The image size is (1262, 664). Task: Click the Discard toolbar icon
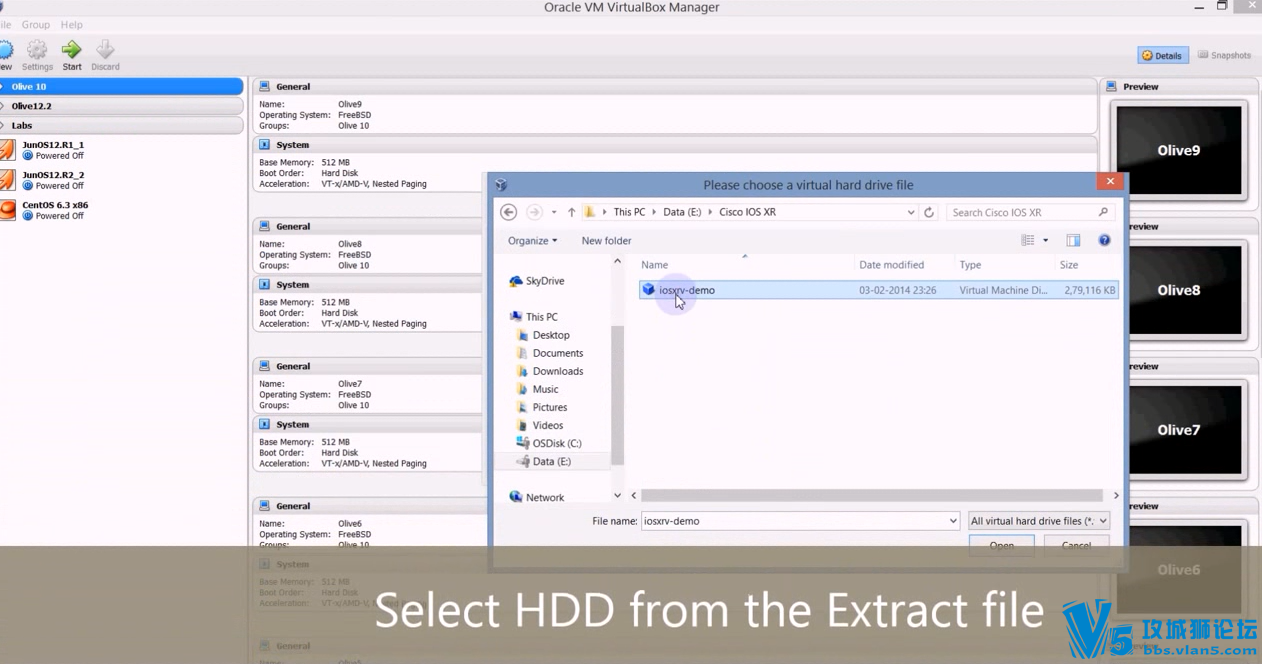(x=105, y=55)
